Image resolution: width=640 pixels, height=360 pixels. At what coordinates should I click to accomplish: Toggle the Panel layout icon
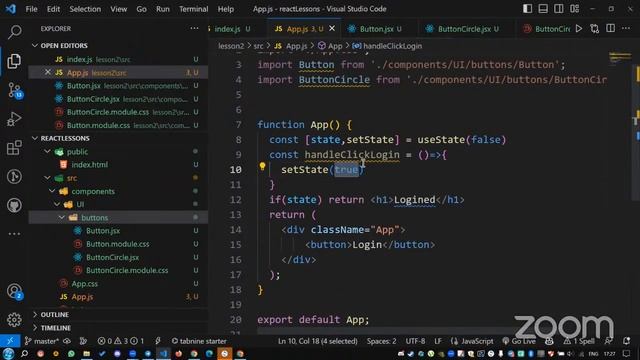pos(543,9)
